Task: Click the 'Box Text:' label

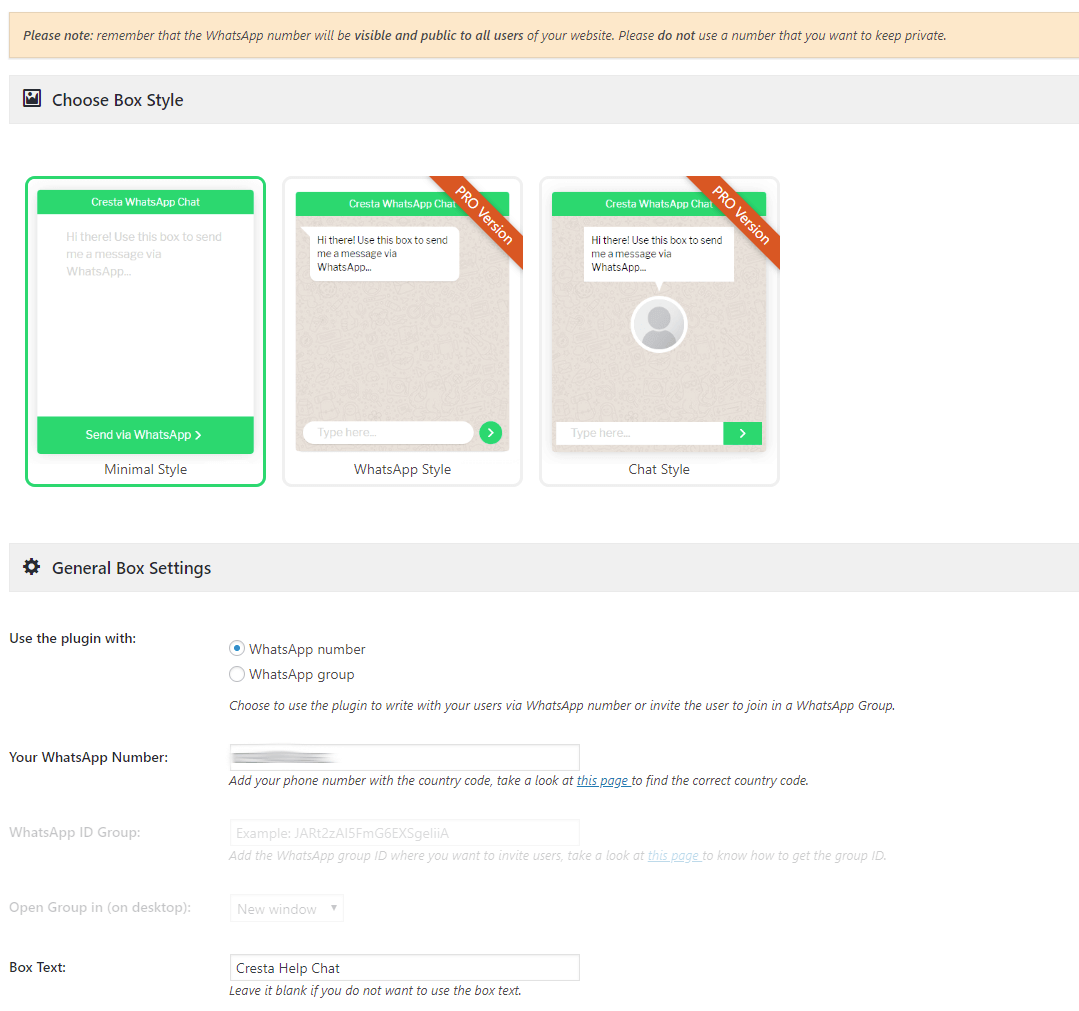Action: (x=37, y=967)
